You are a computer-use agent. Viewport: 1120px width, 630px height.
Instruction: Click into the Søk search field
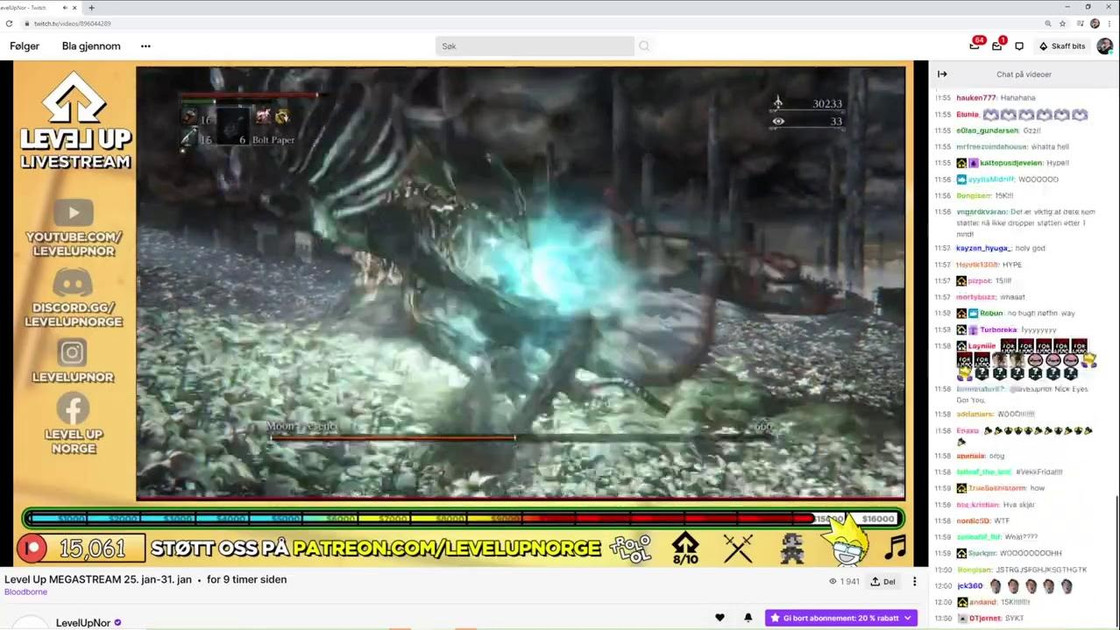pyautogui.click(x=535, y=46)
